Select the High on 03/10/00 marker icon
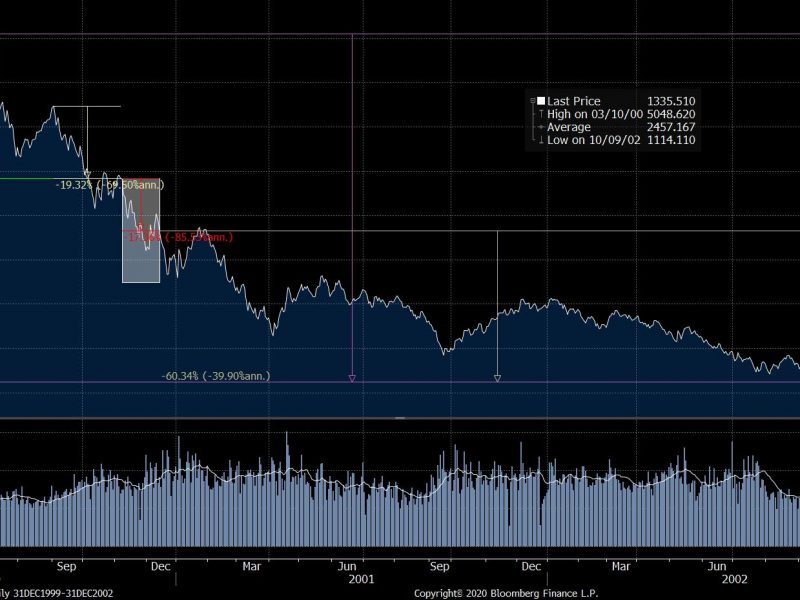Screen dimensions: 800x600 click(x=541, y=114)
